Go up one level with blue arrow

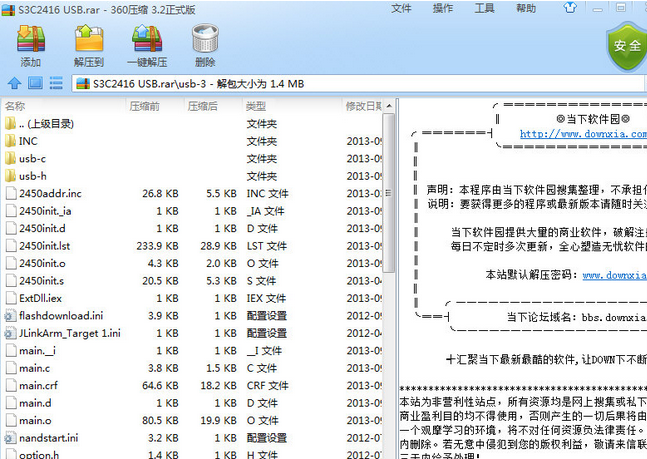pos(14,83)
